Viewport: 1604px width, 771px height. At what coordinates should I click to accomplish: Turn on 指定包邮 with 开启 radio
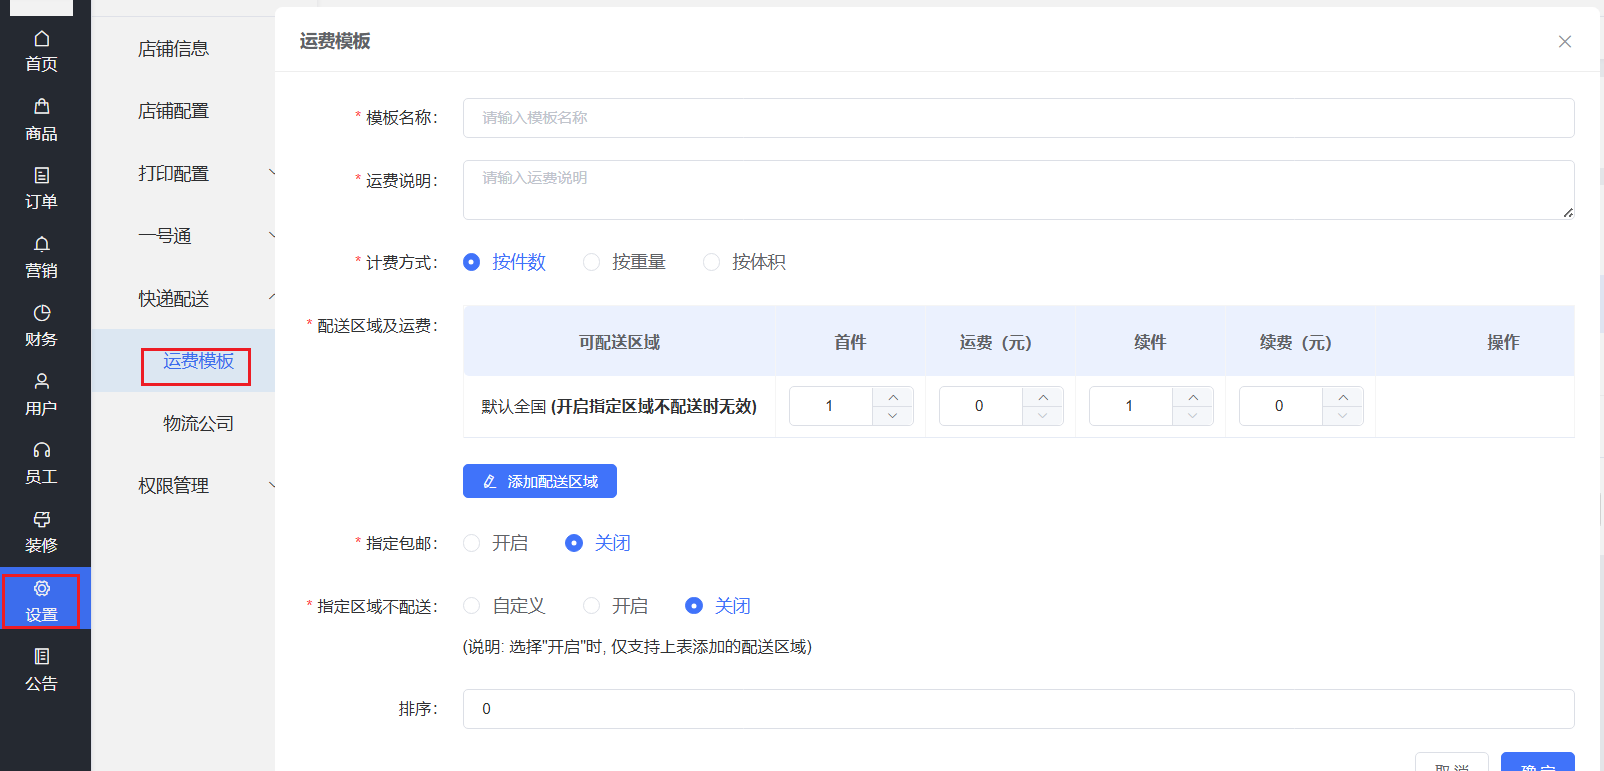[x=496, y=543]
